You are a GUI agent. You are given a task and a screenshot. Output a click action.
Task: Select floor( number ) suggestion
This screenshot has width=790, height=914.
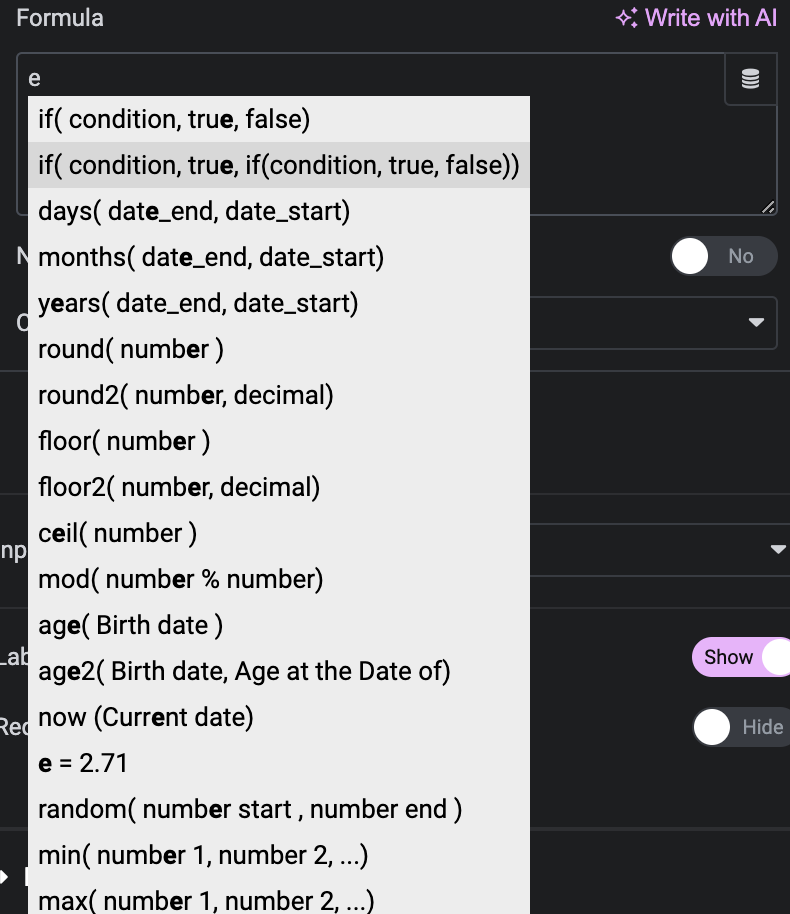pos(279,441)
